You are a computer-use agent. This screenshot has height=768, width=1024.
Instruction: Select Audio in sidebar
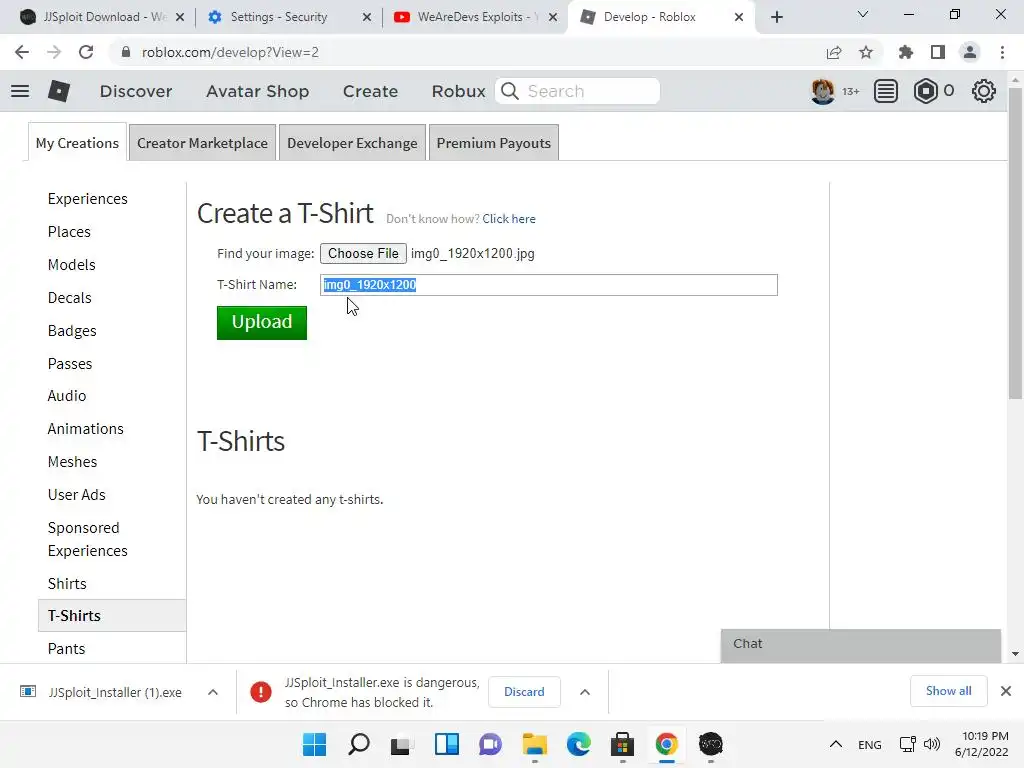(x=67, y=396)
